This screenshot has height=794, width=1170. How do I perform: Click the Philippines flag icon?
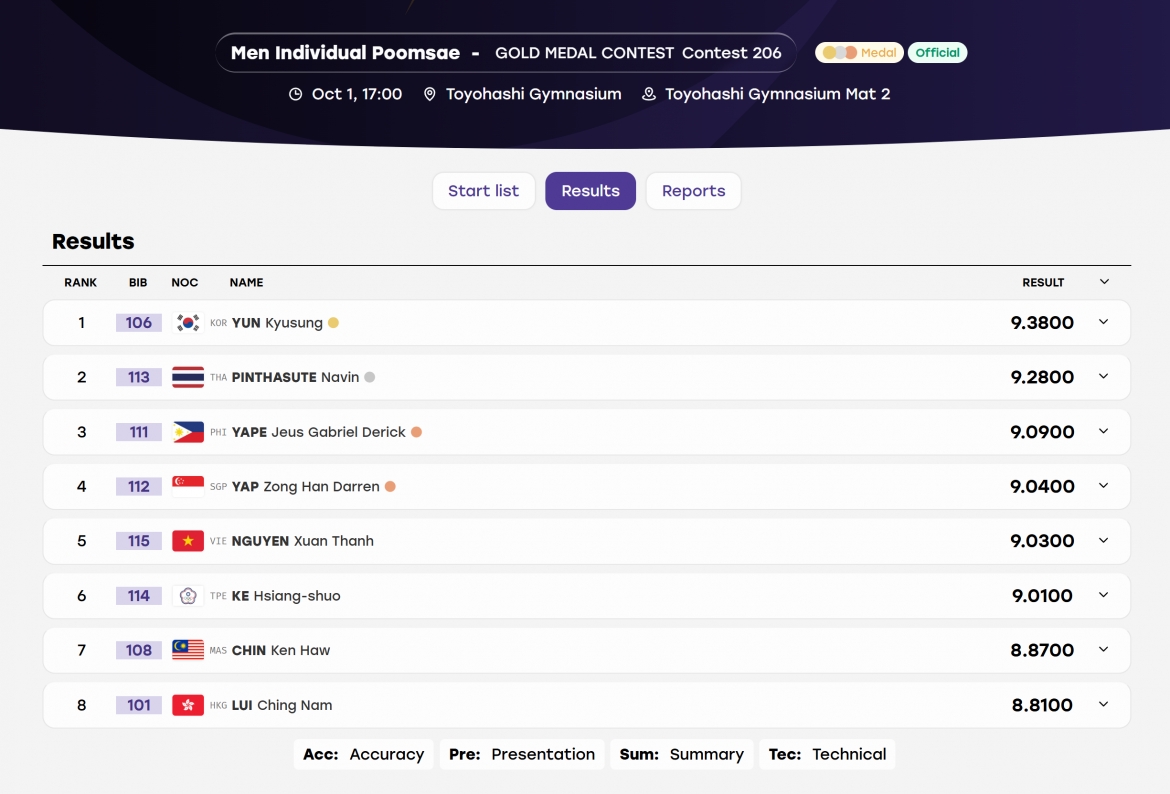pos(188,432)
